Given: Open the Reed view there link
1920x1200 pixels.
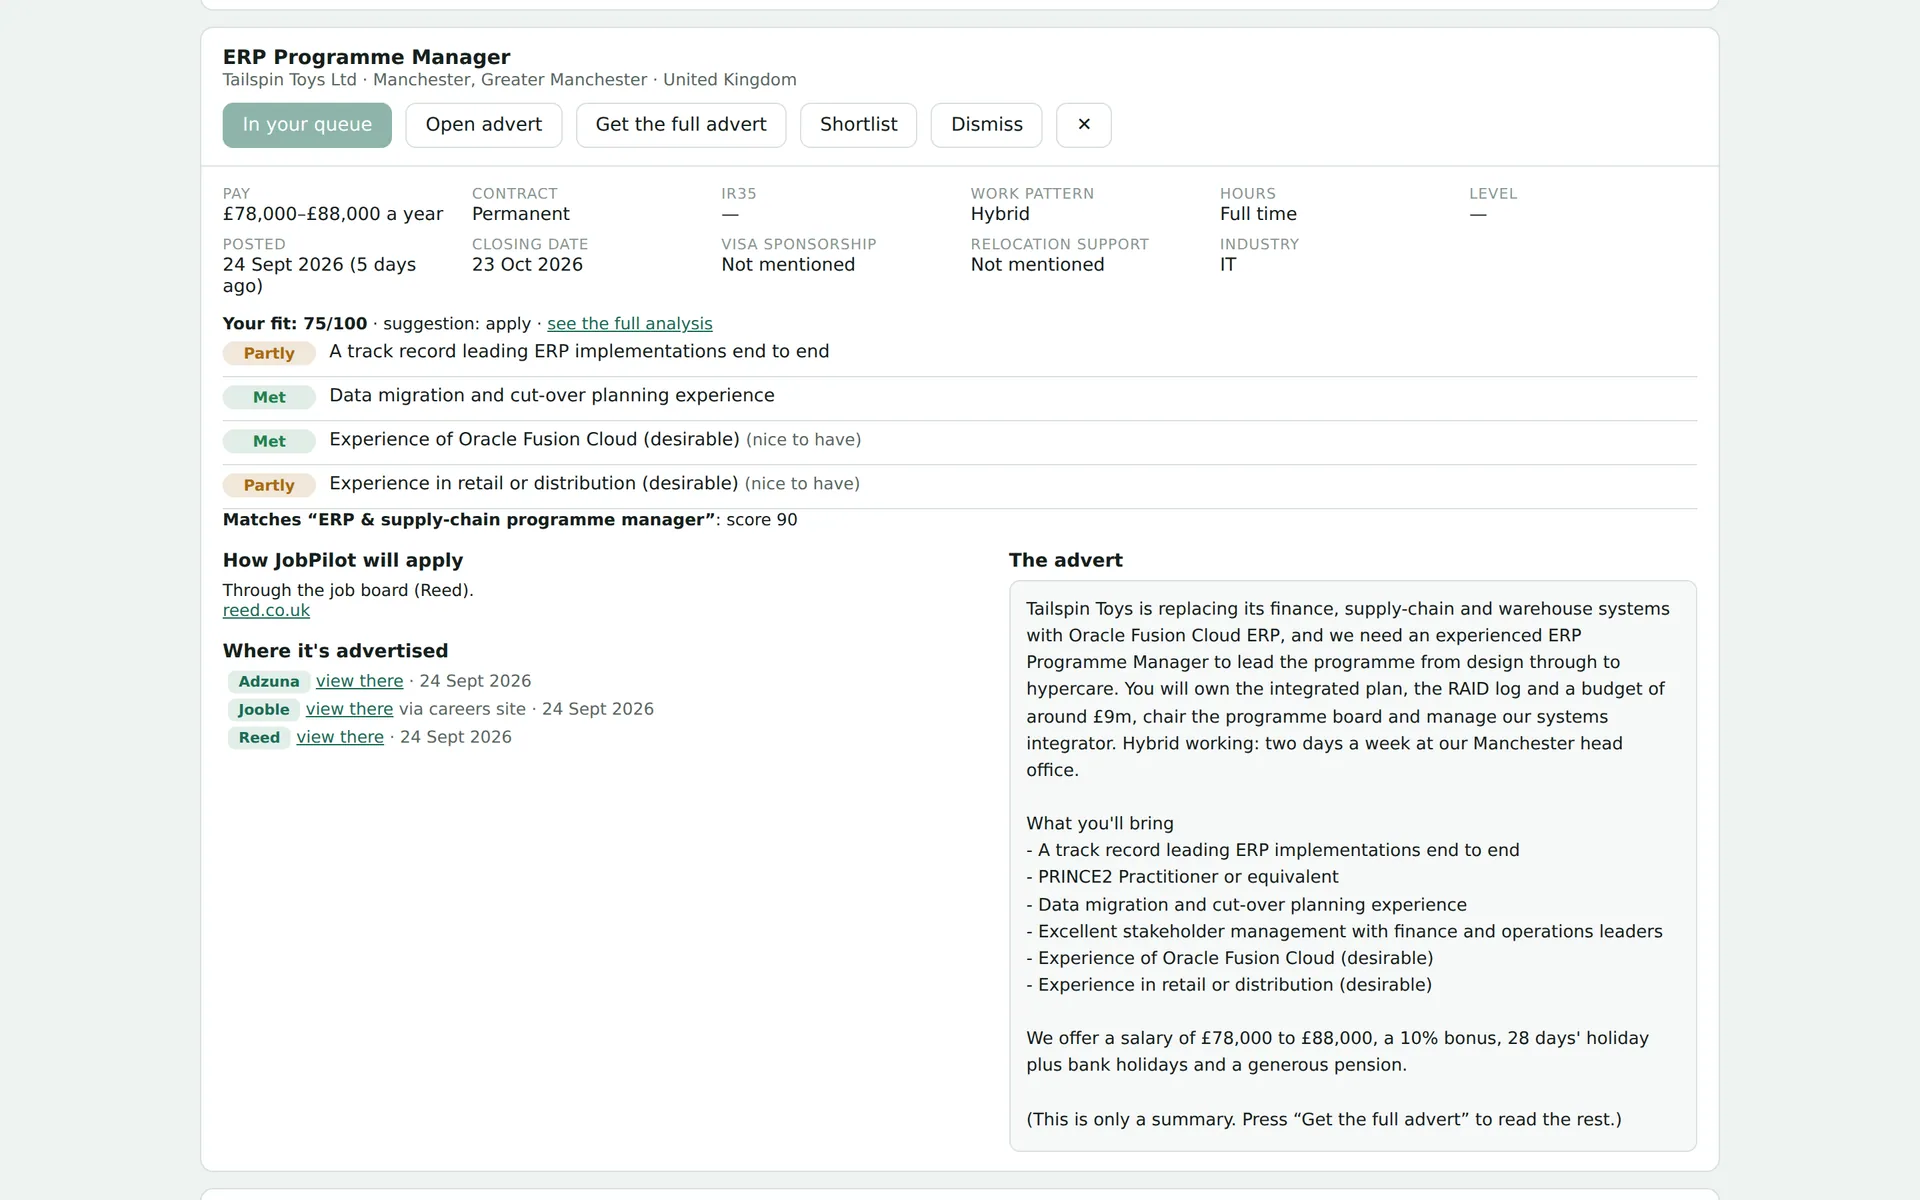Looking at the screenshot, I should click(x=340, y=737).
